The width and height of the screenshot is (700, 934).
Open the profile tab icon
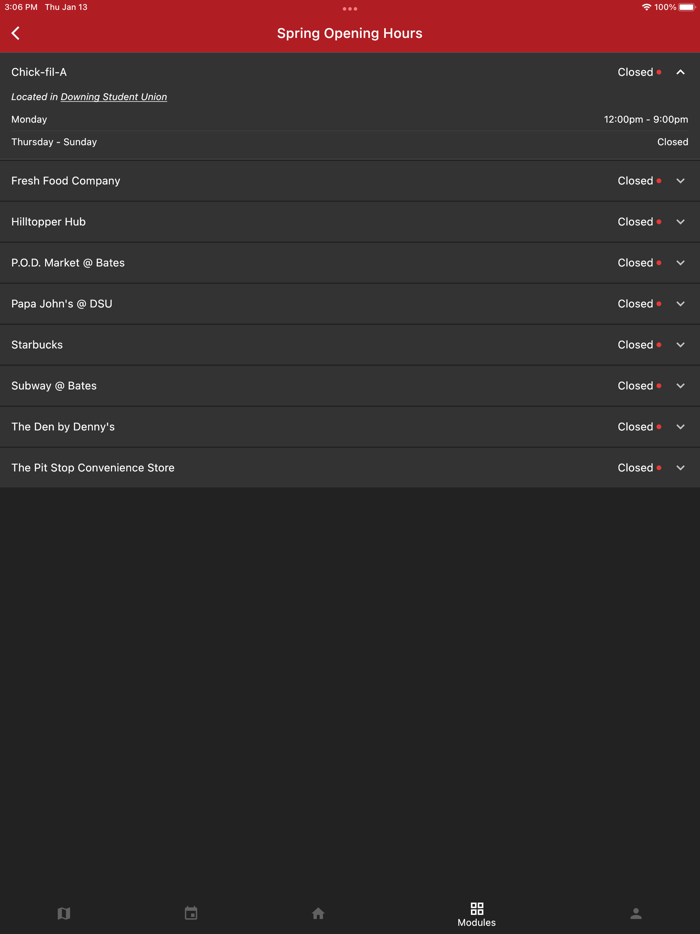tap(635, 913)
